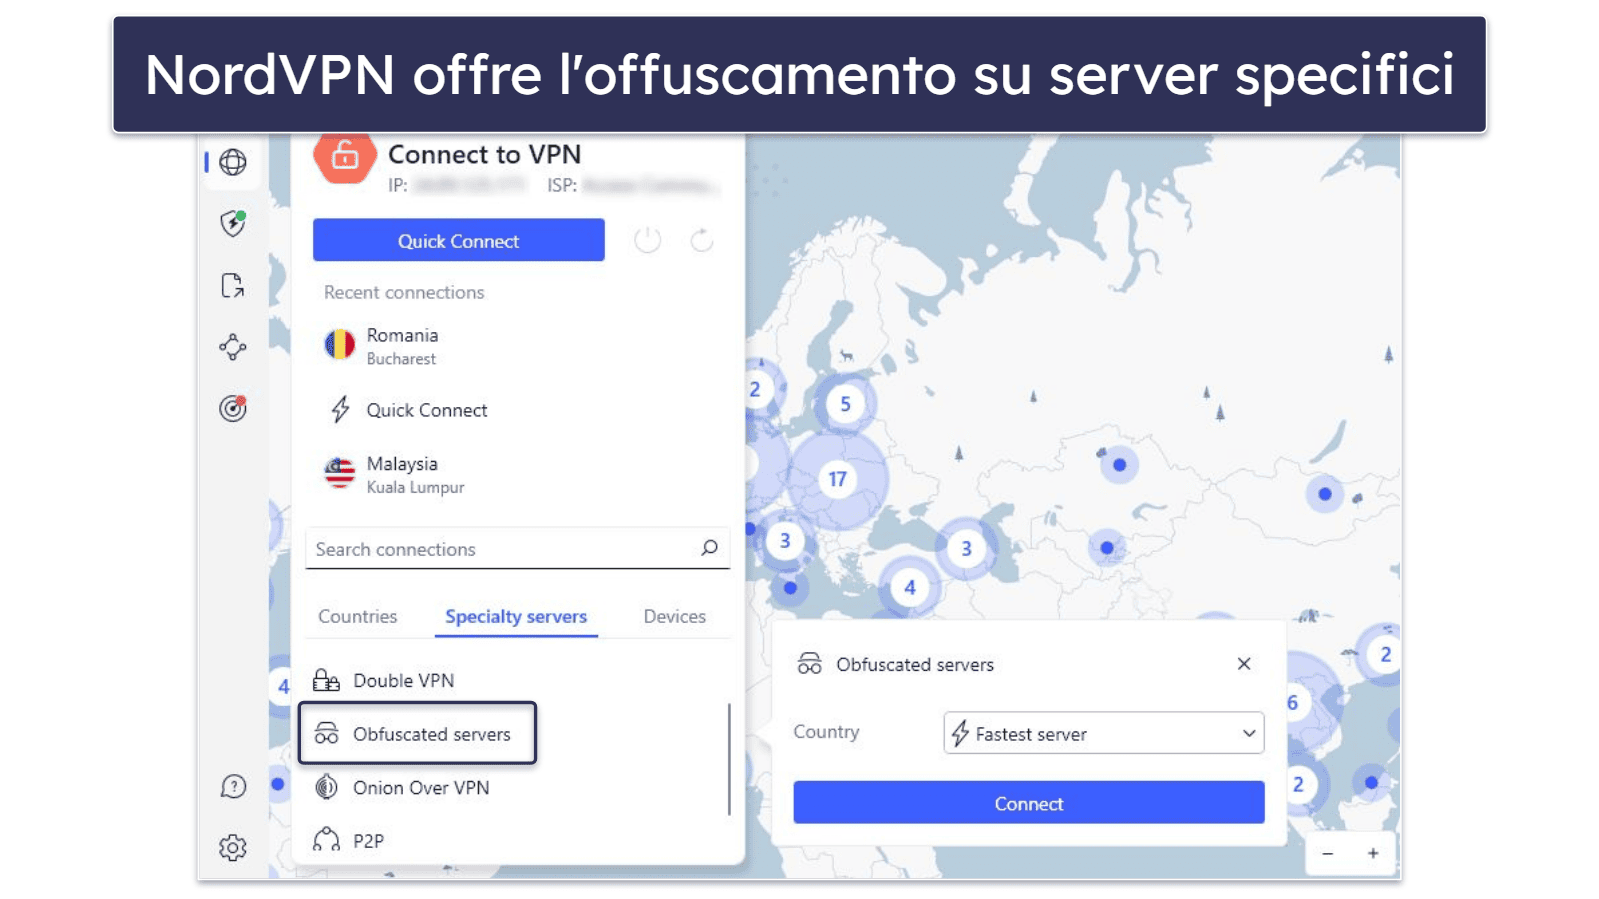1599x899 pixels.
Task: Click the P2P icon
Action: click(326, 840)
